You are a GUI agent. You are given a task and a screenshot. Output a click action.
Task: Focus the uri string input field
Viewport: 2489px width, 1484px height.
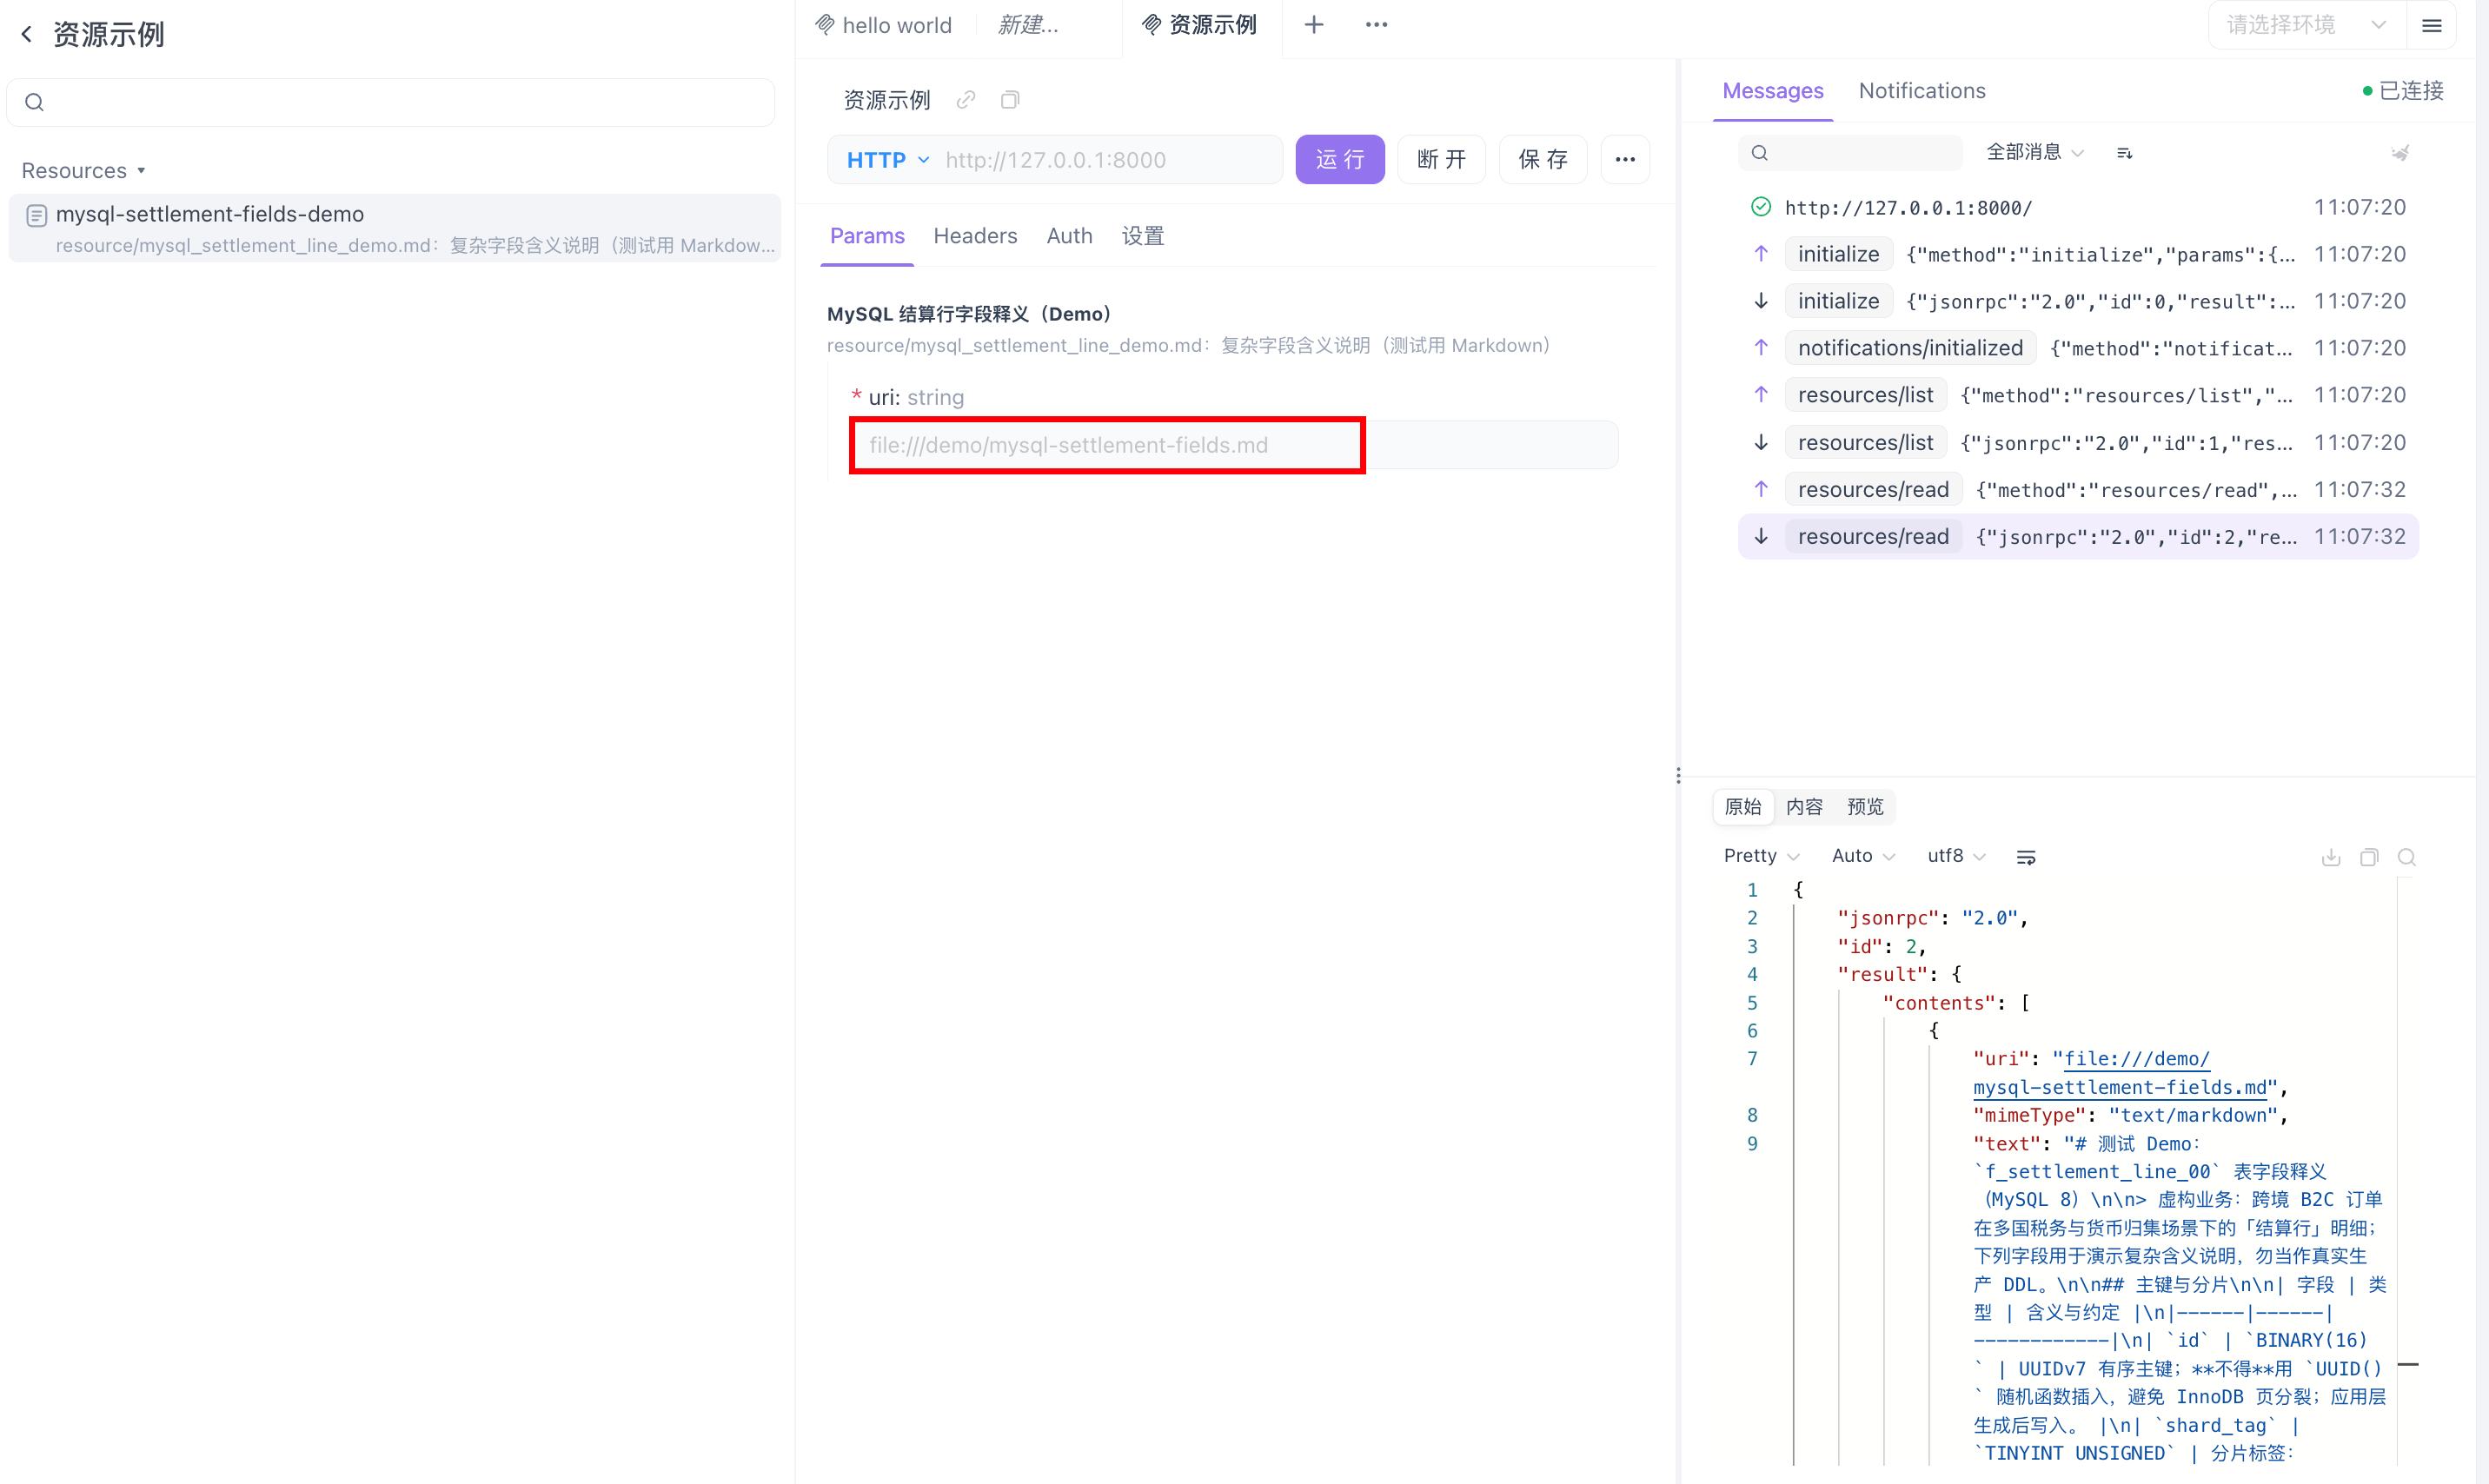tap(1233, 445)
